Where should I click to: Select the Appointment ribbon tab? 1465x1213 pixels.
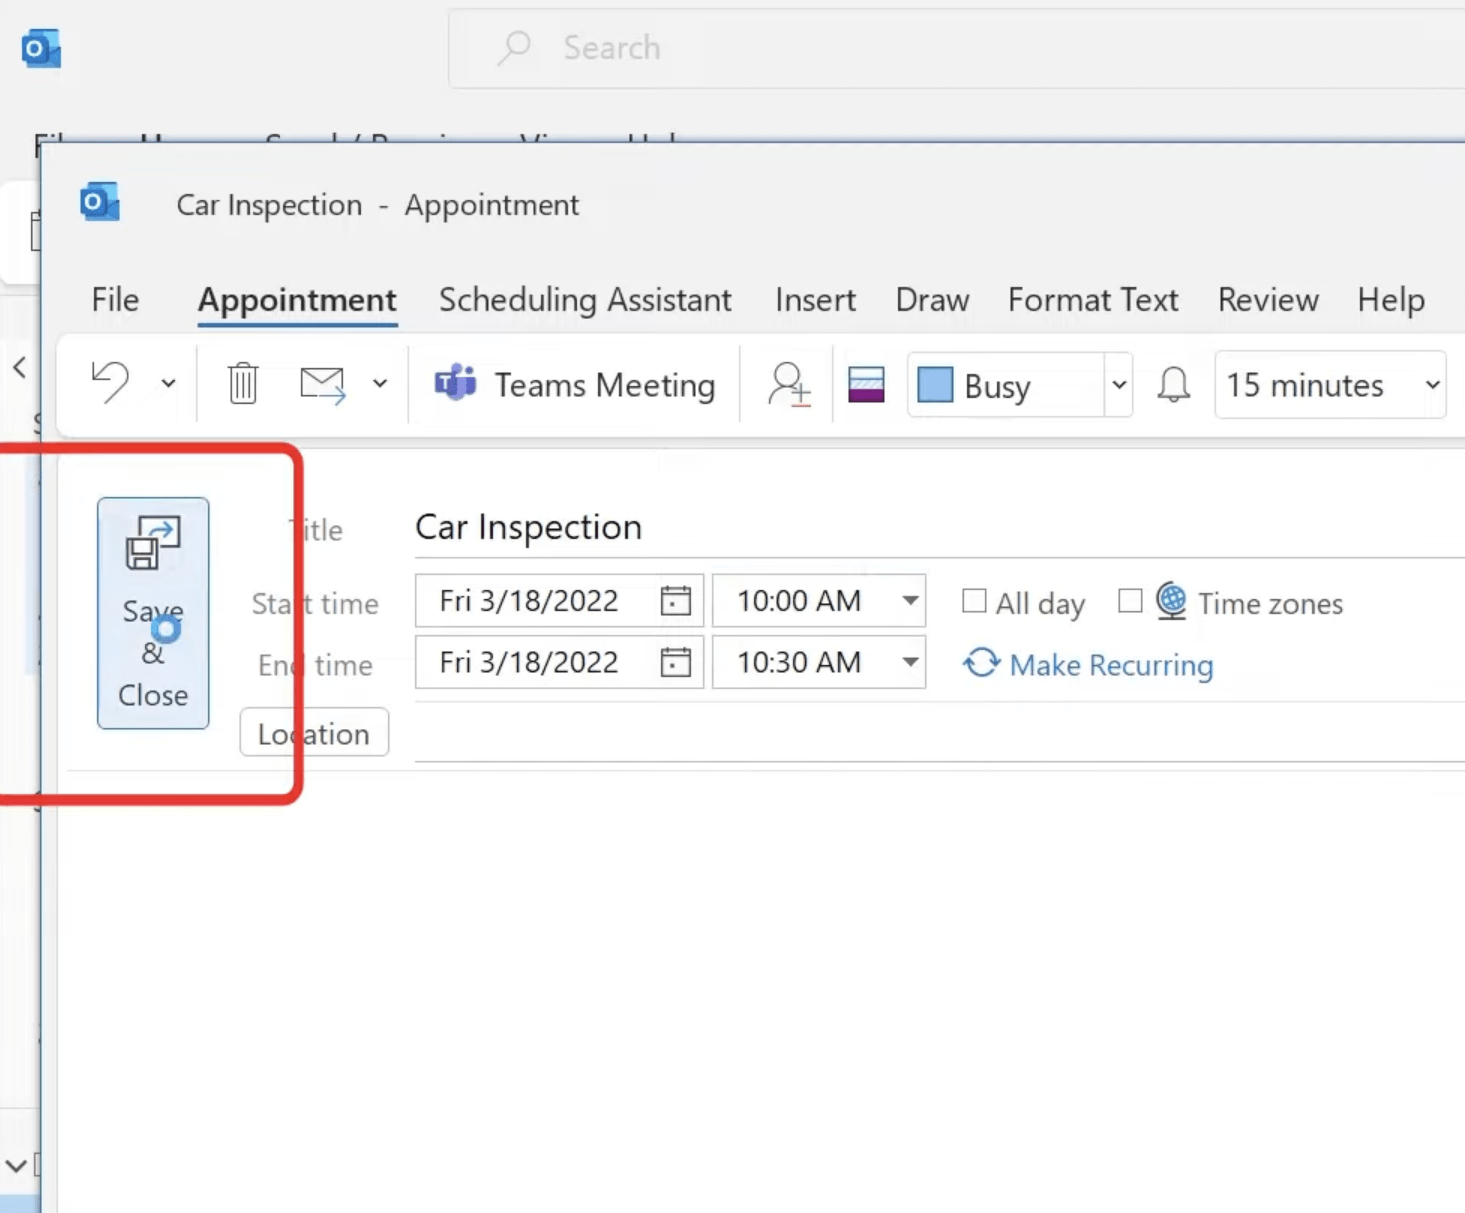(297, 300)
